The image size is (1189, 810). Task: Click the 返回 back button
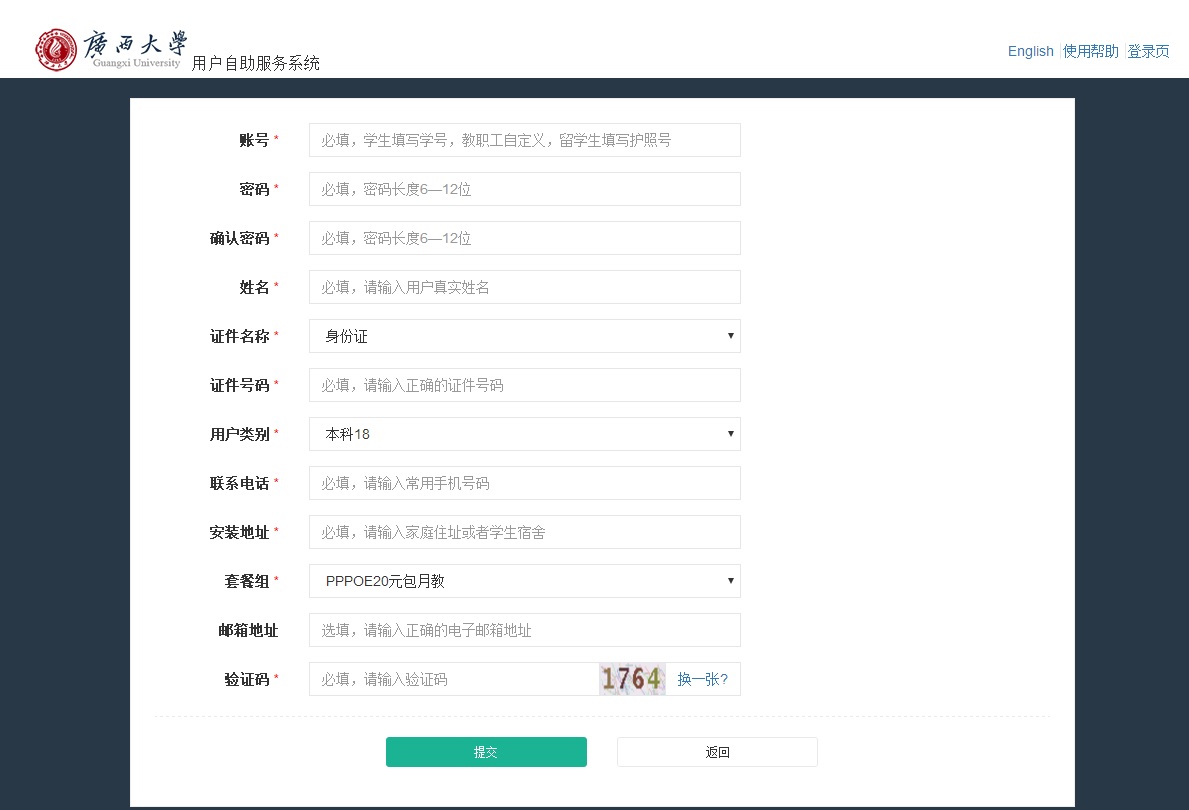tap(717, 752)
